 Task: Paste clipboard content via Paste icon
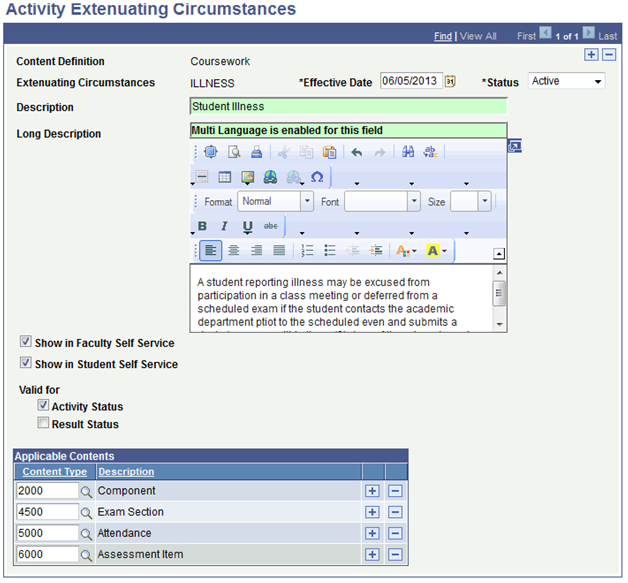(330, 152)
